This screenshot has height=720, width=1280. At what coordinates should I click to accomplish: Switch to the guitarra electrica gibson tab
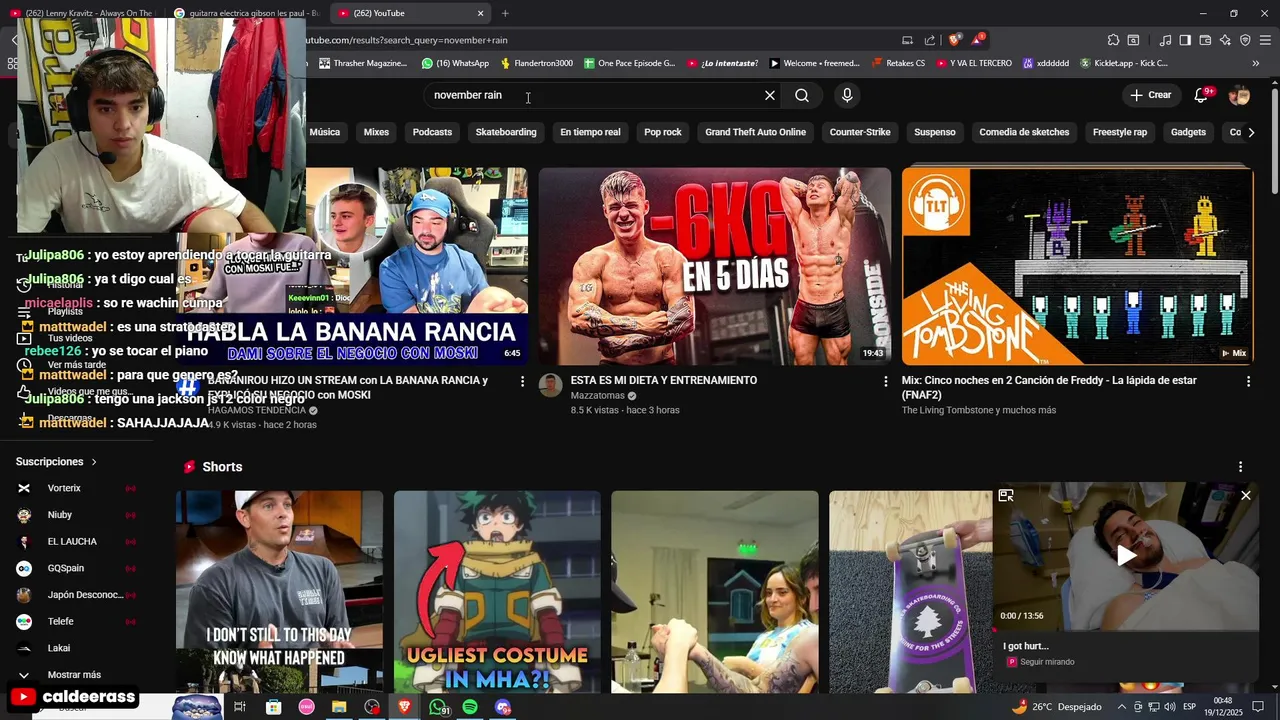coord(245,13)
